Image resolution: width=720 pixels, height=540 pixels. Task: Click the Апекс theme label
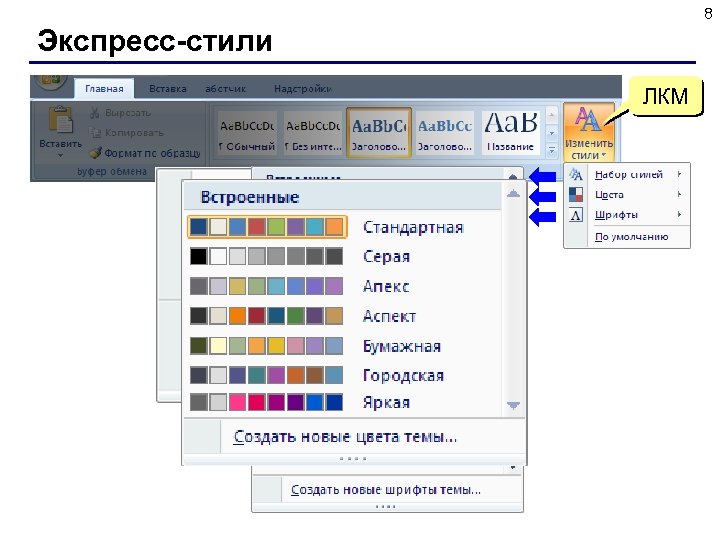click(x=386, y=286)
